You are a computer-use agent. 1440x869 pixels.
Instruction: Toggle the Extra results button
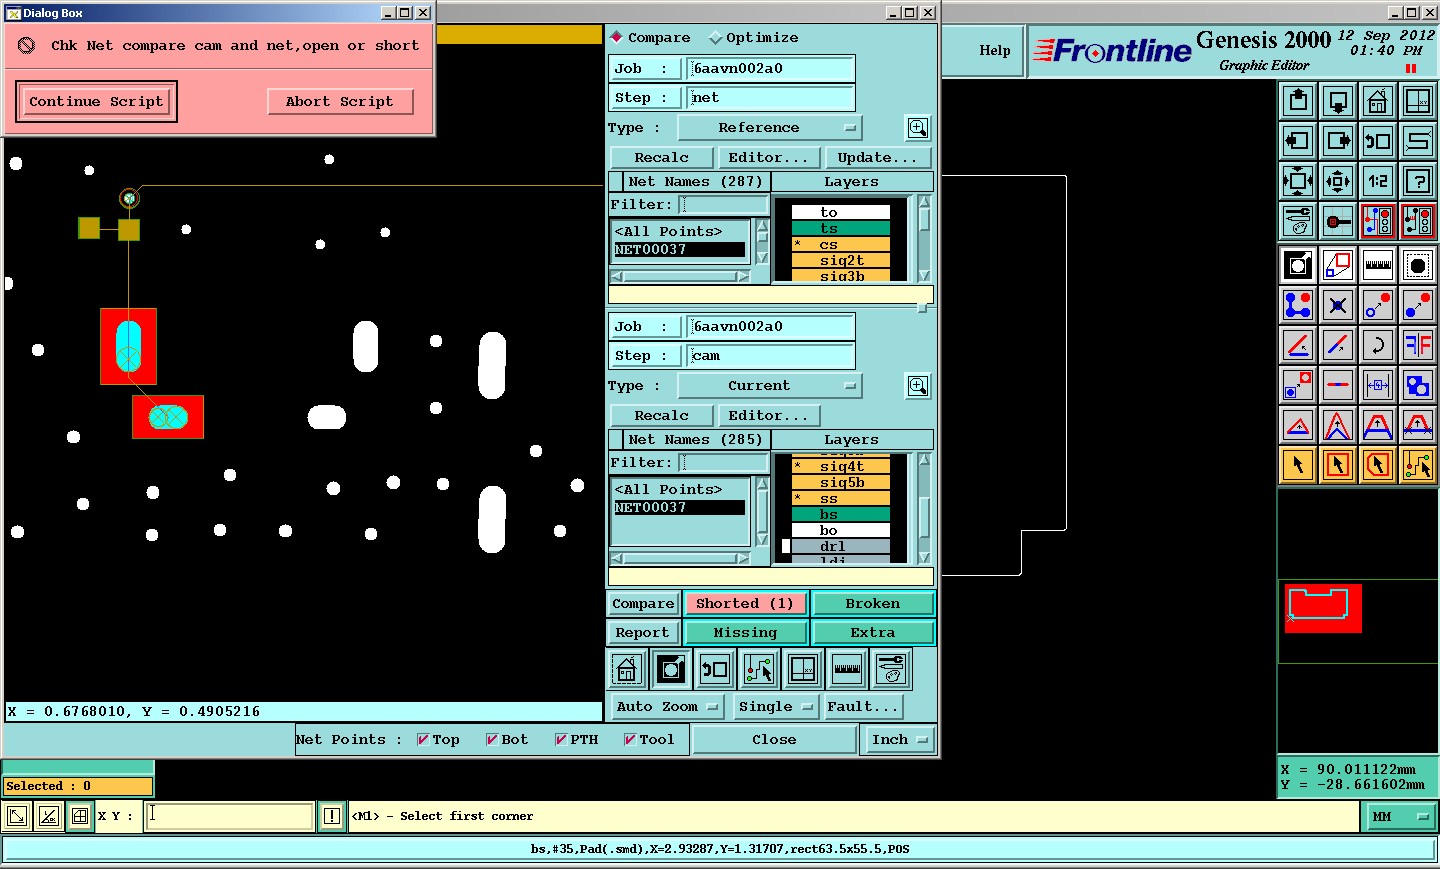pos(873,632)
